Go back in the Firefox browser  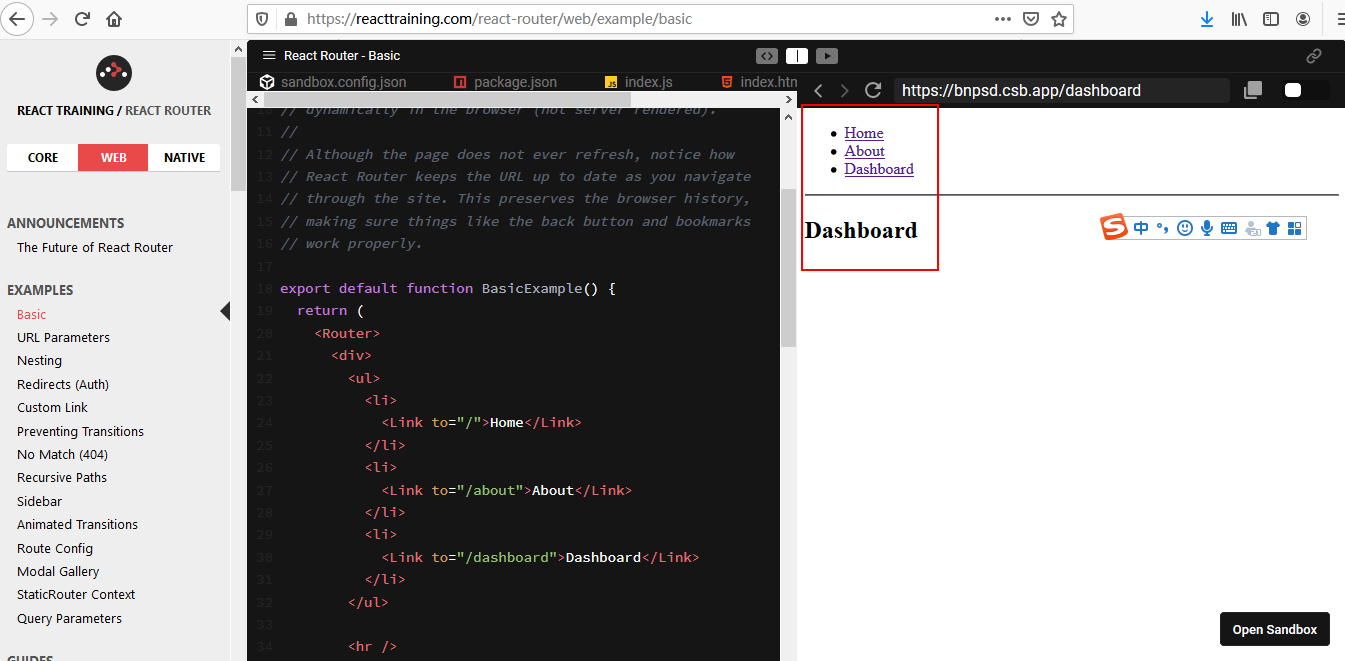coord(18,18)
